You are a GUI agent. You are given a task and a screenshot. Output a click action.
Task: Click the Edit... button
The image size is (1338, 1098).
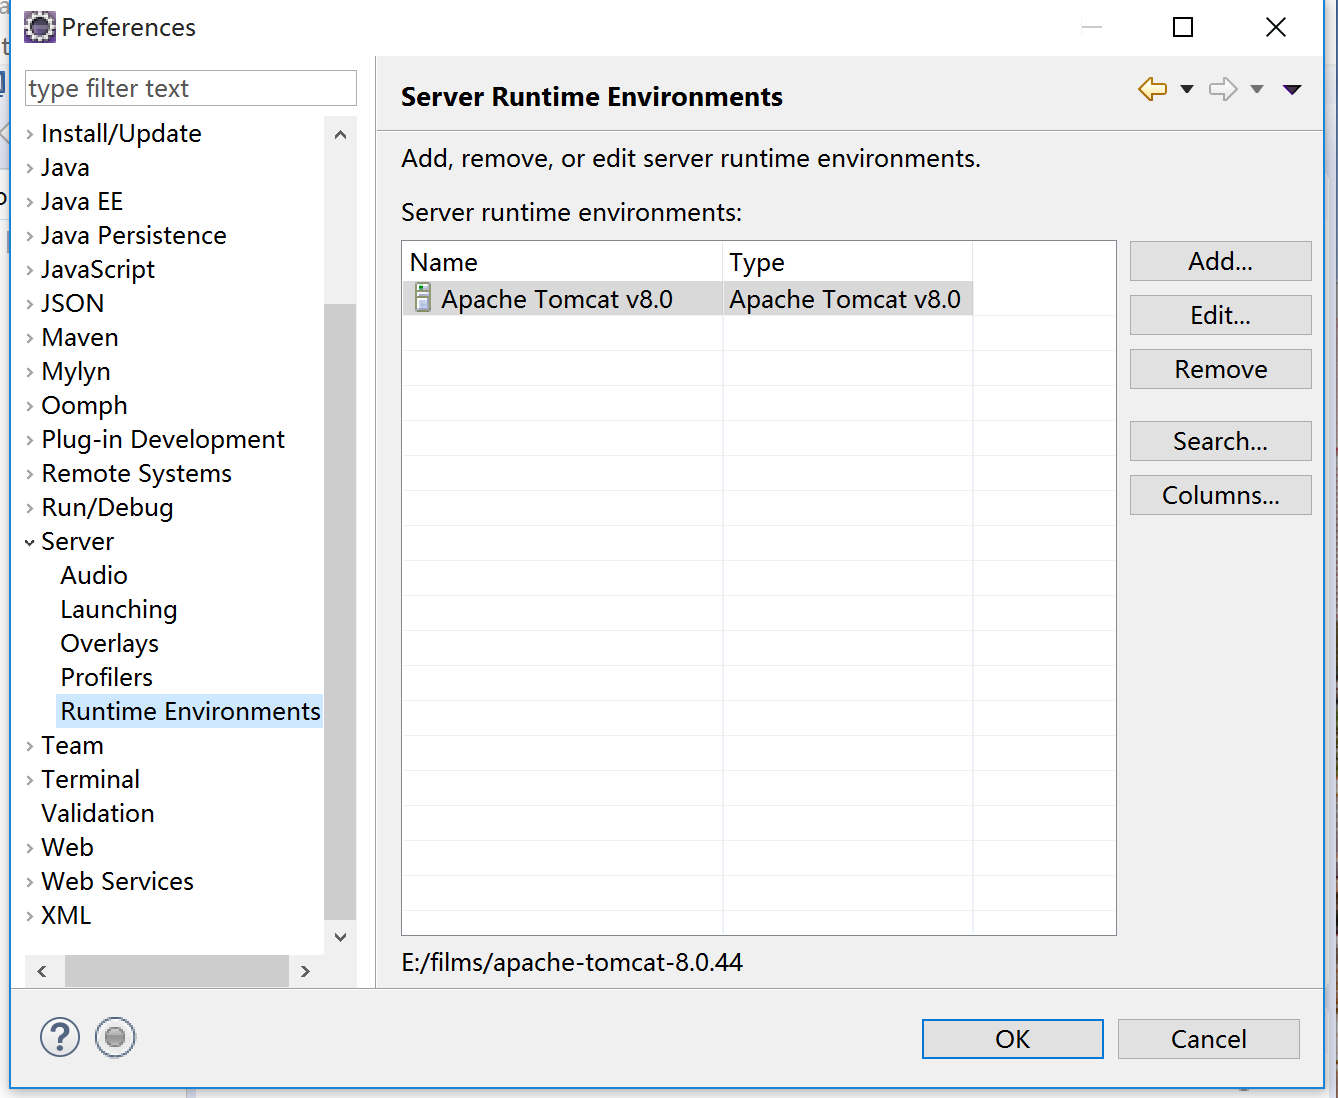(1220, 315)
